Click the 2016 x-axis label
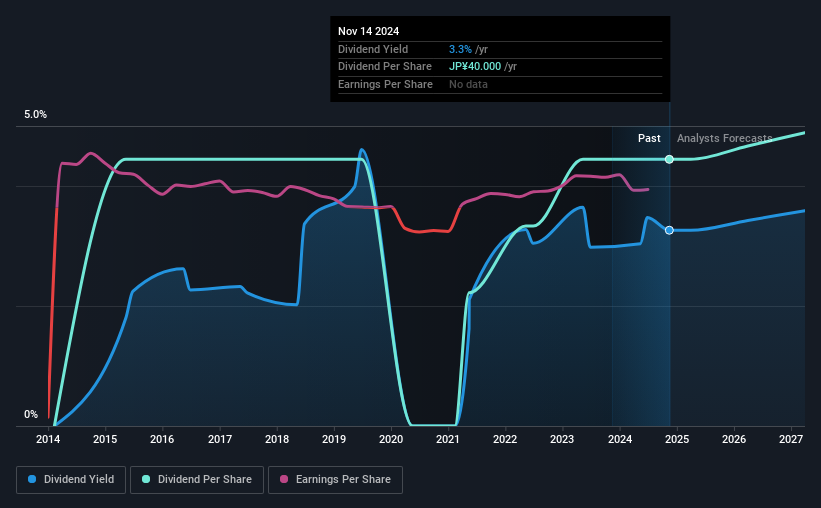Screen dimensions: 821x508 [x=162, y=439]
